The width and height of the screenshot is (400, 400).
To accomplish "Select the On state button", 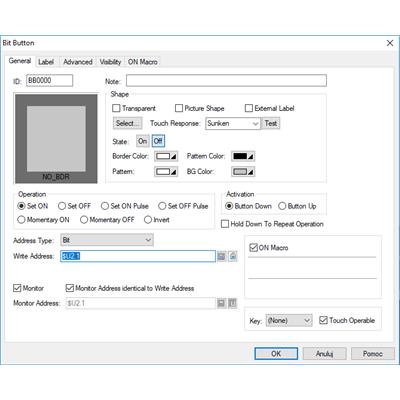I will point(142,141).
